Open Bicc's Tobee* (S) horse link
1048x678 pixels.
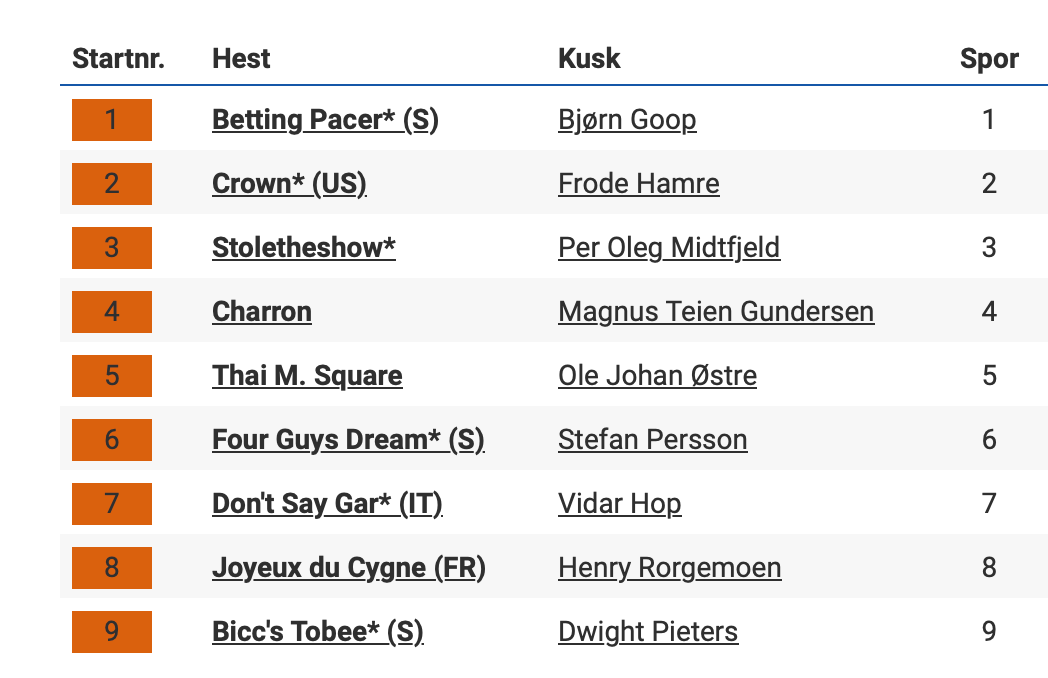[x=317, y=632]
